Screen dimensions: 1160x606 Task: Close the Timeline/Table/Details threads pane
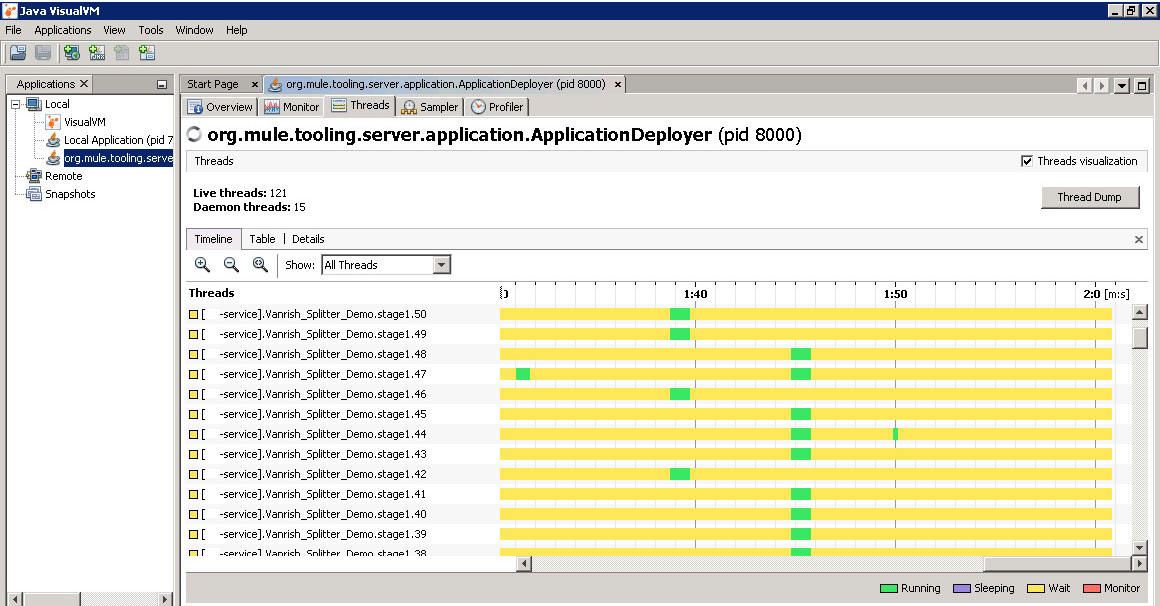coord(1139,239)
